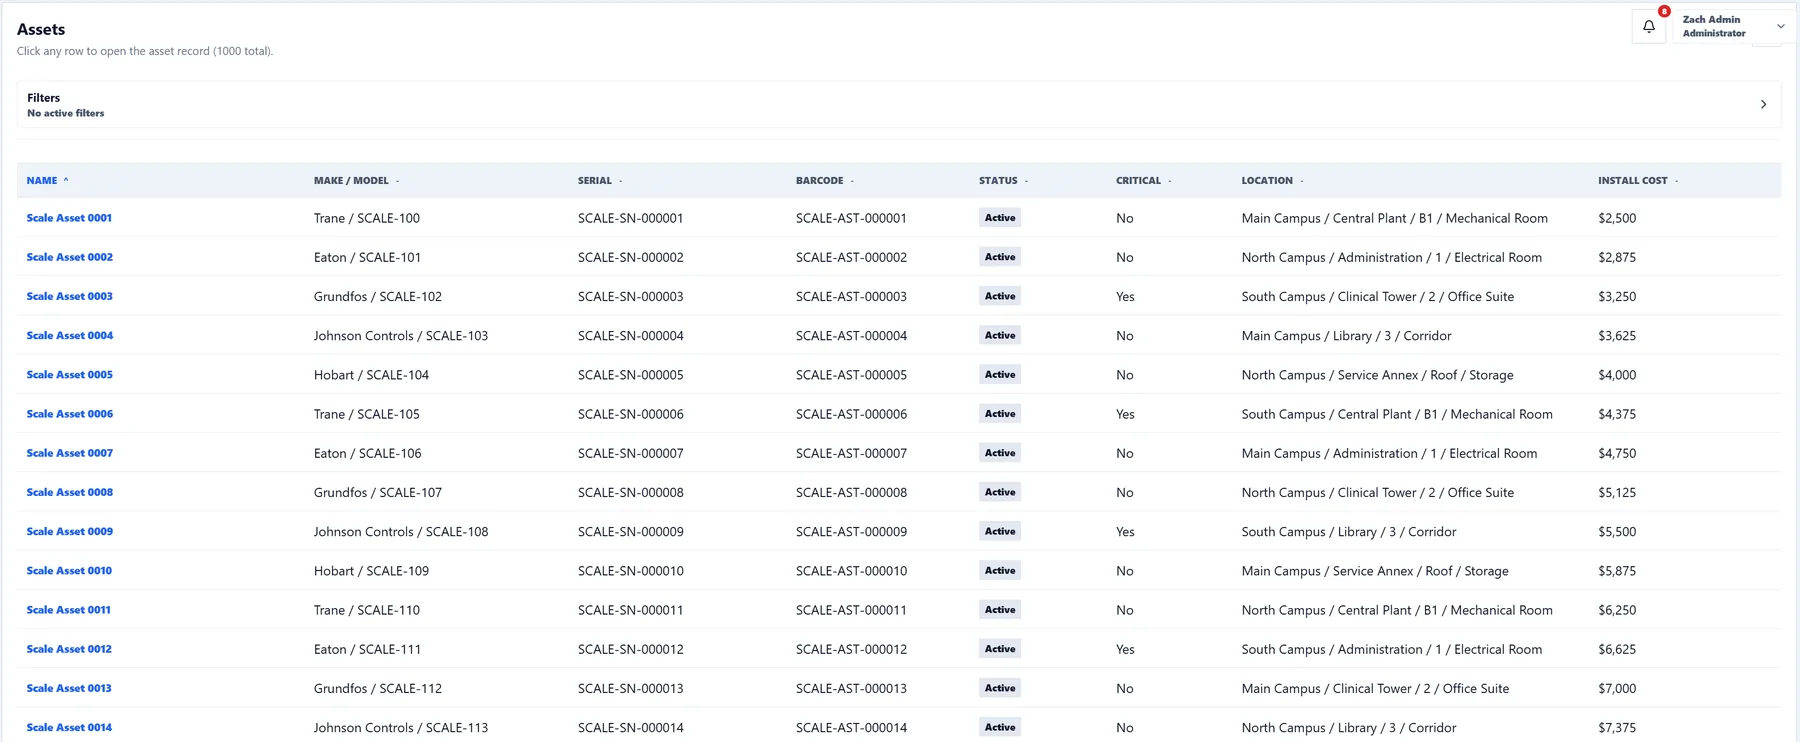Image resolution: width=1800 pixels, height=742 pixels.
Task: Open the notifications bell
Action: click(x=1649, y=26)
